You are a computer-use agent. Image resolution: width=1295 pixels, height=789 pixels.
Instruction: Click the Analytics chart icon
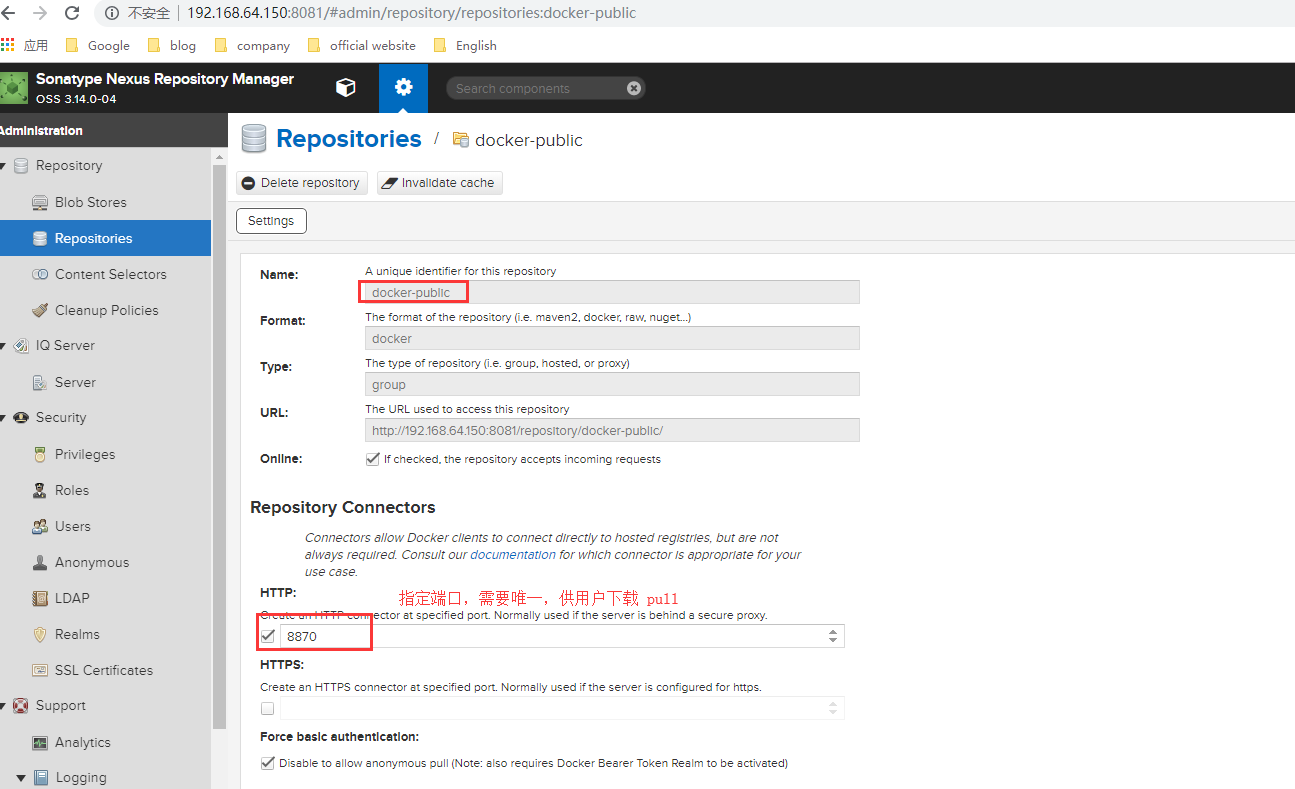(x=40, y=742)
